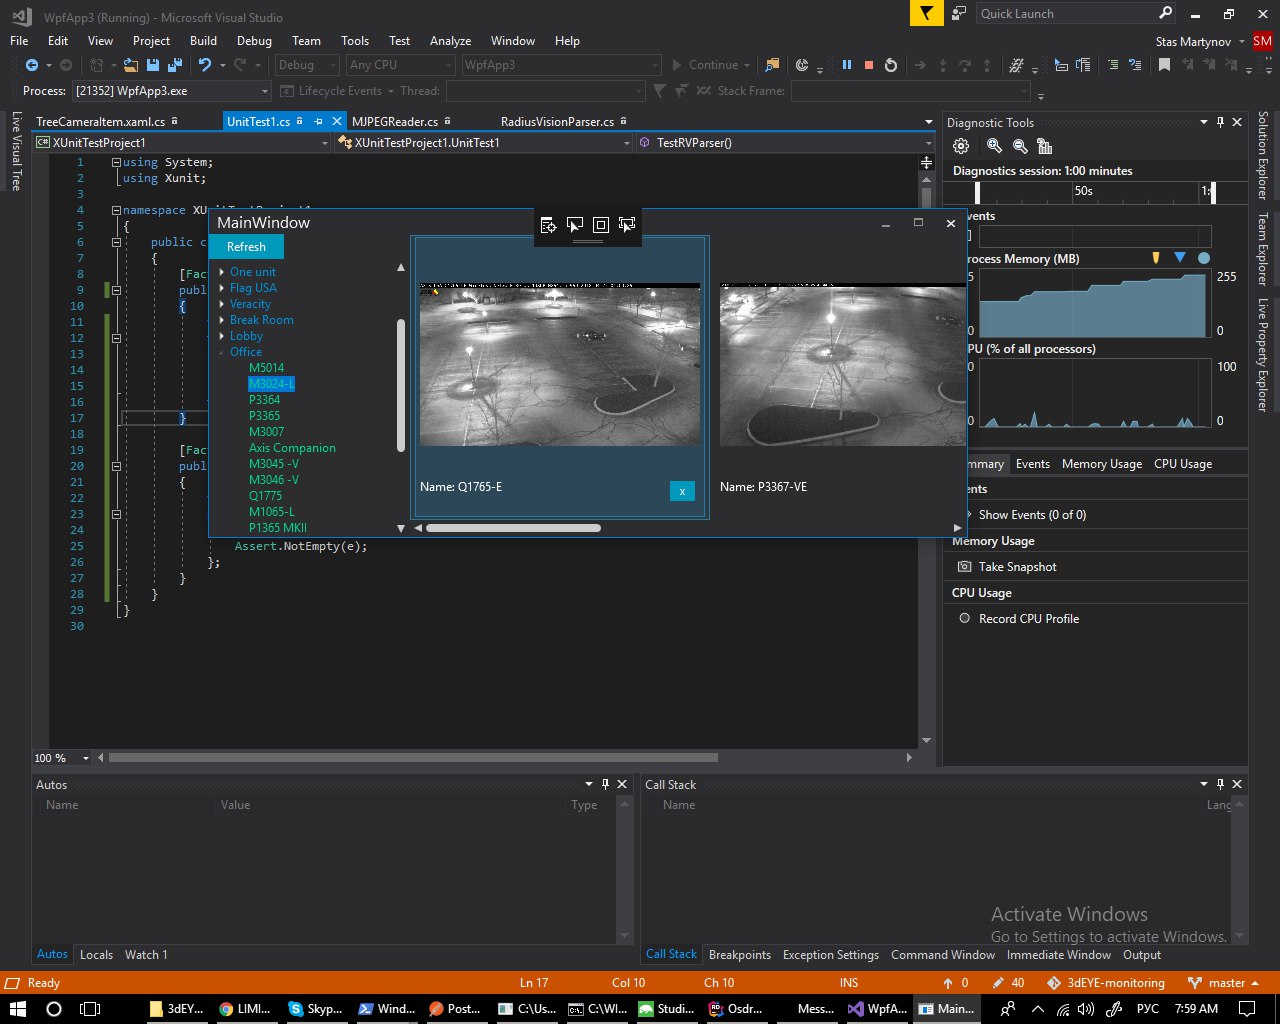Click the Pause (Break All) debug icon
The image size is (1280, 1024).
847,65
